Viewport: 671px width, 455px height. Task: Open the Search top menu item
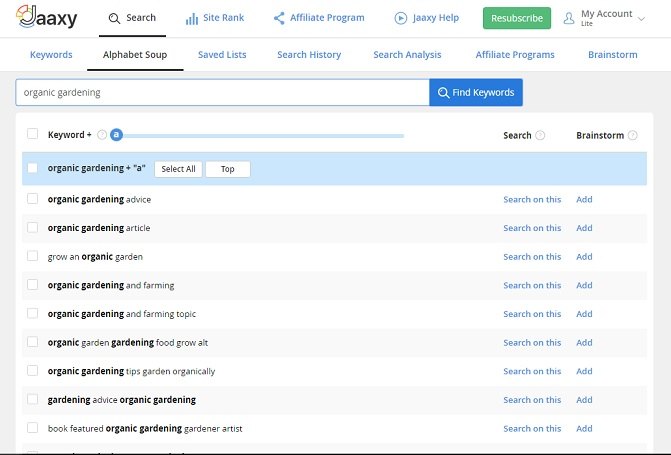[x=132, y=18]
